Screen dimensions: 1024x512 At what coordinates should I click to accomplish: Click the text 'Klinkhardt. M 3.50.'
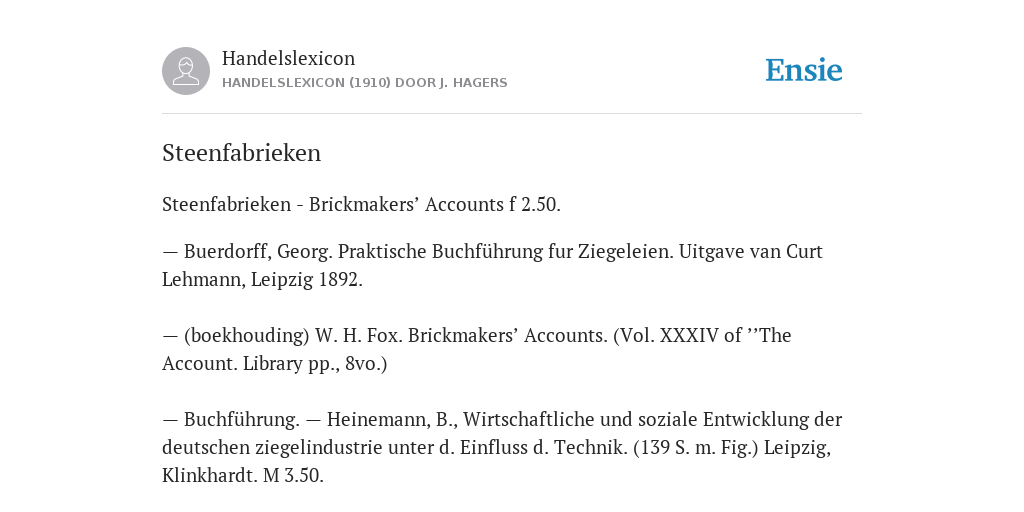[x=243, y=475]
